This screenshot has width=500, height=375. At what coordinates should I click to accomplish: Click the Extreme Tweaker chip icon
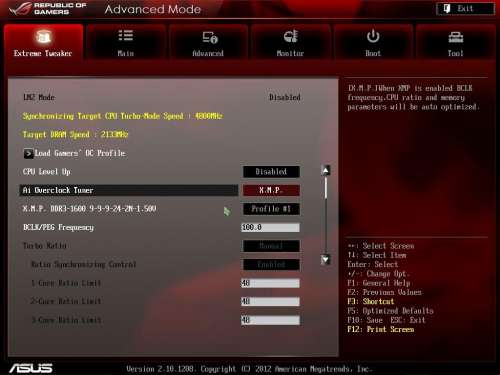pyautogui.click(x=43, y=37)
